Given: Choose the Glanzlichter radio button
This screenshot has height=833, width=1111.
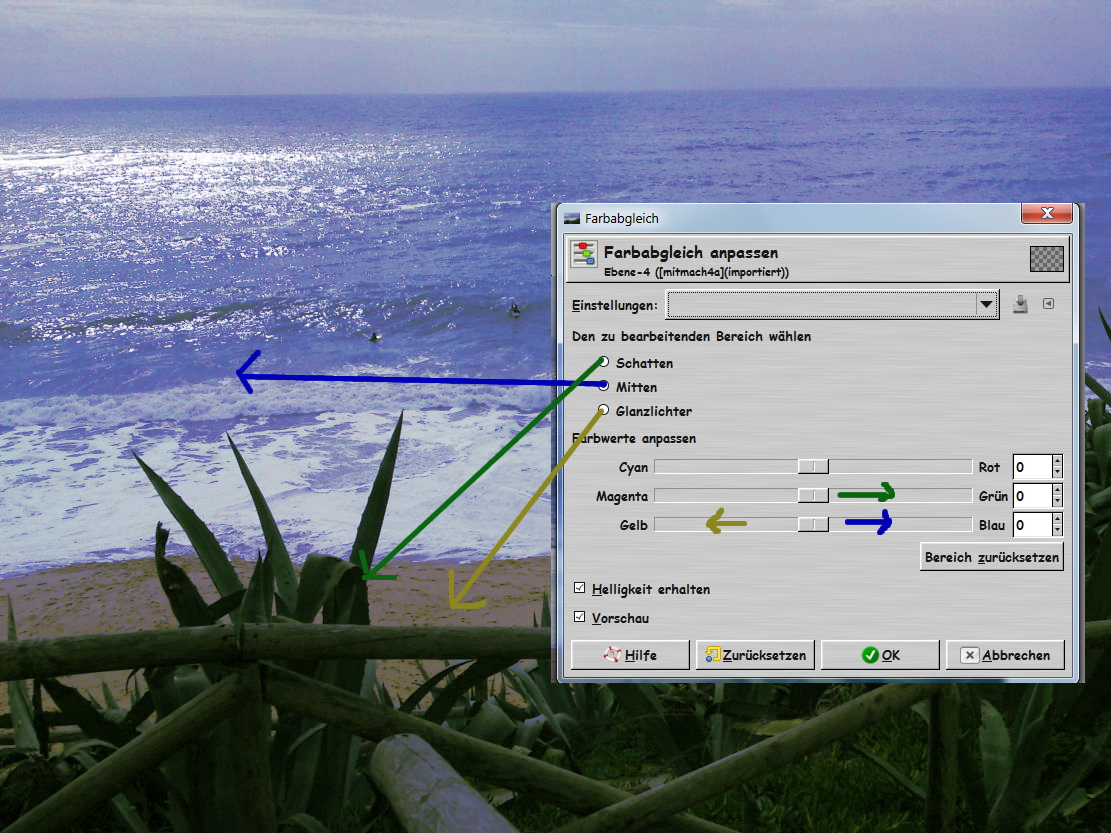Looking at the screenshot, I should click(604, 410).
